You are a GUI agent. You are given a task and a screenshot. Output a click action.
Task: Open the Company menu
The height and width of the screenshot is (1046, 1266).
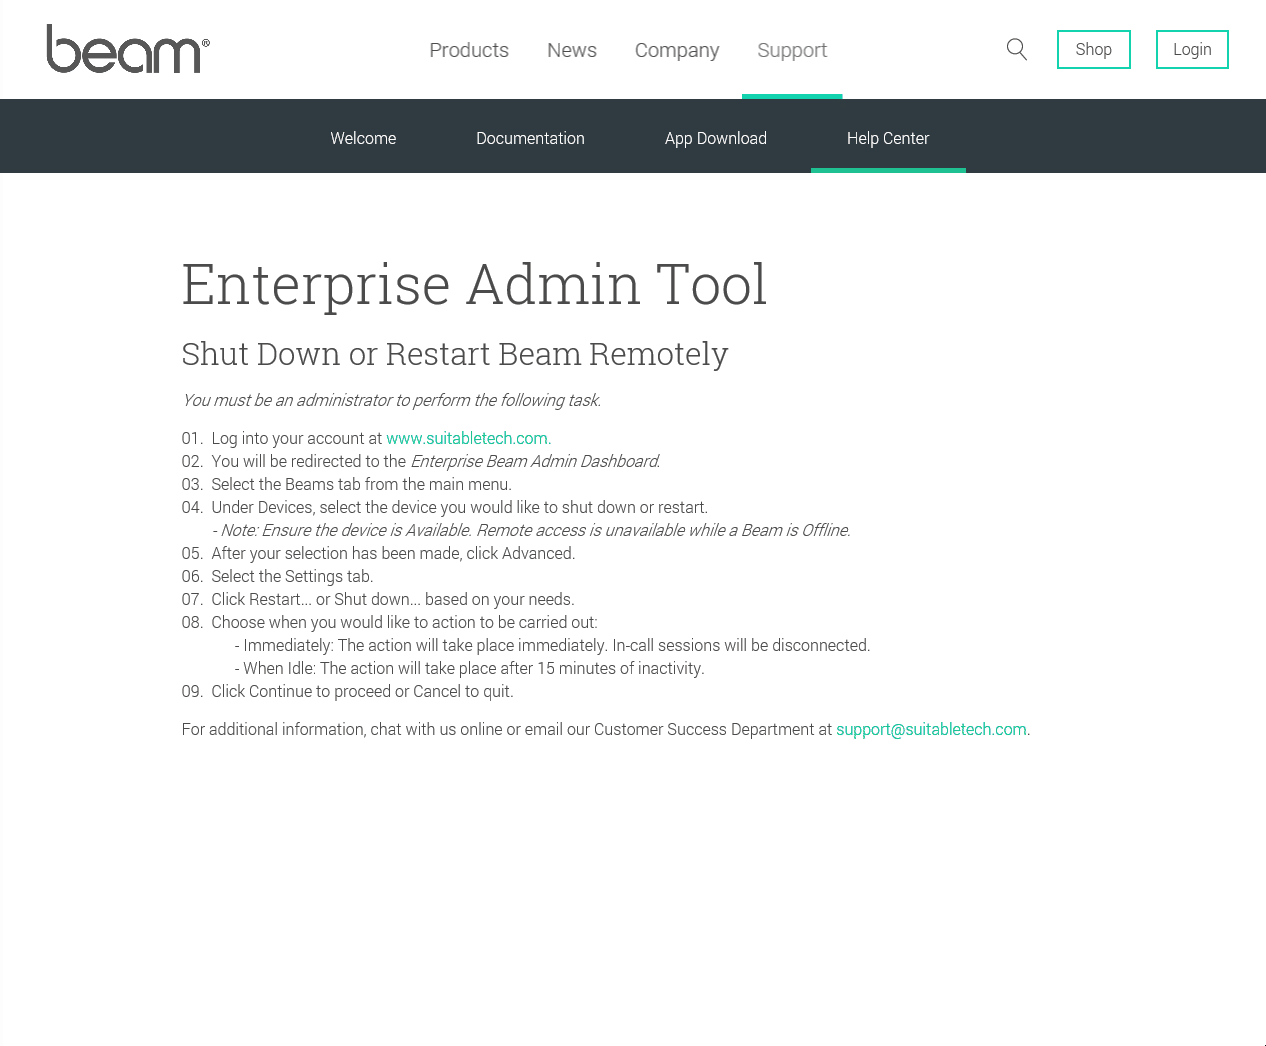coord(677,50)
